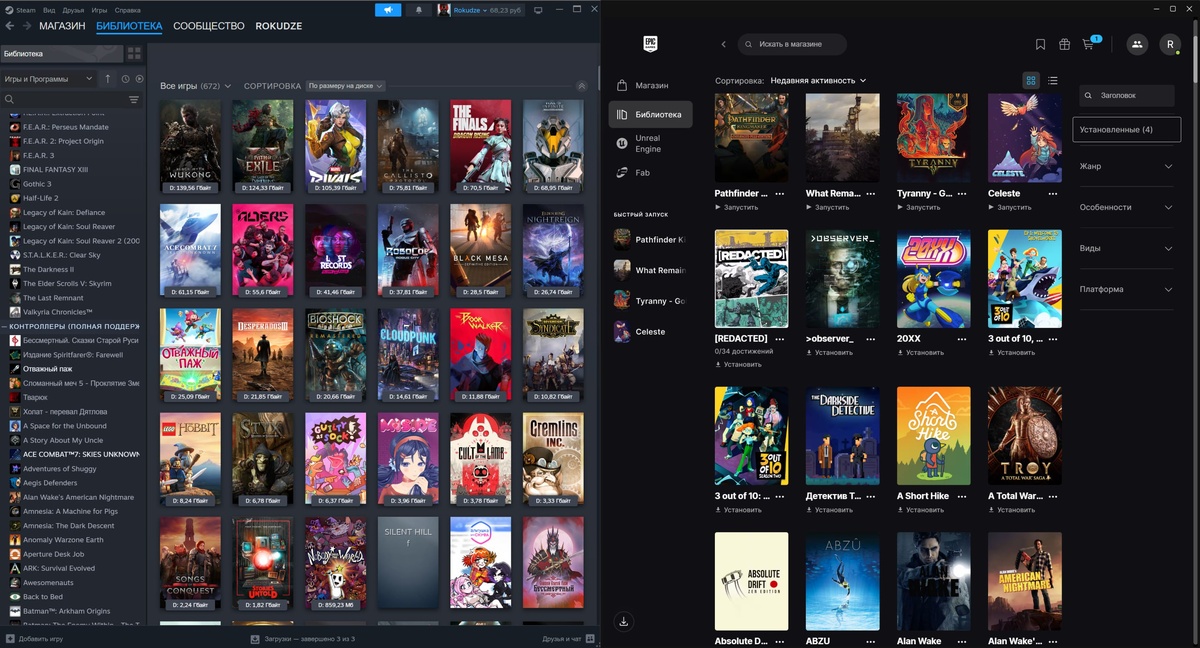Click Add a Game in Steam
Viewport: 1200px width, 648px height.
point(34,638)
